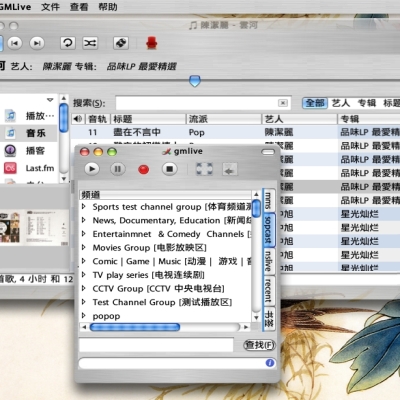
Task: Expand Test Channel Group
Action: 84,302
